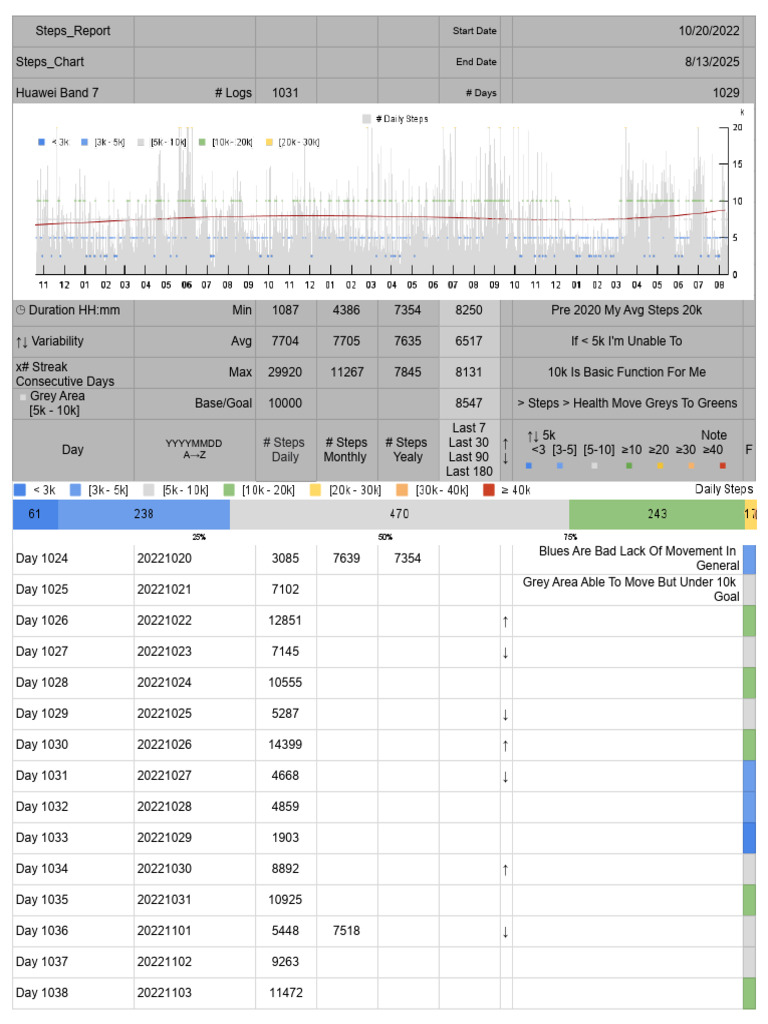Screen dimensions: 768x1024
Task: Select monthly value 7518 in Day 1036 row
Action: [347, 931]
